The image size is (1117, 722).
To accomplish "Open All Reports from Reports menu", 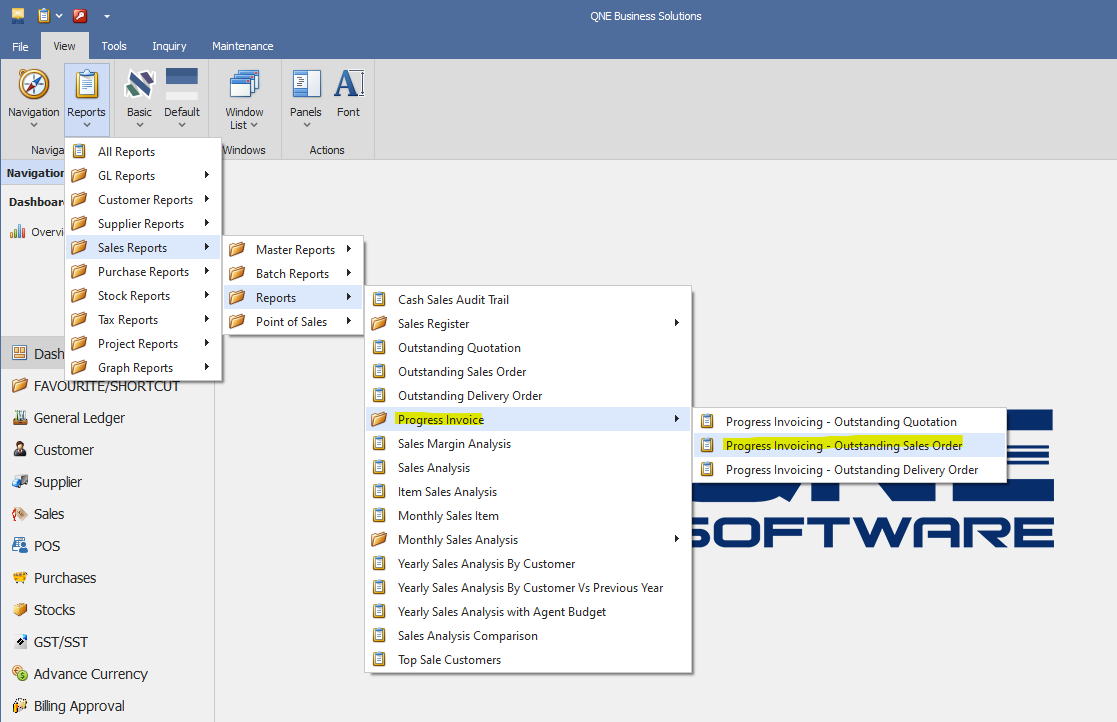I will coord(126,152).
